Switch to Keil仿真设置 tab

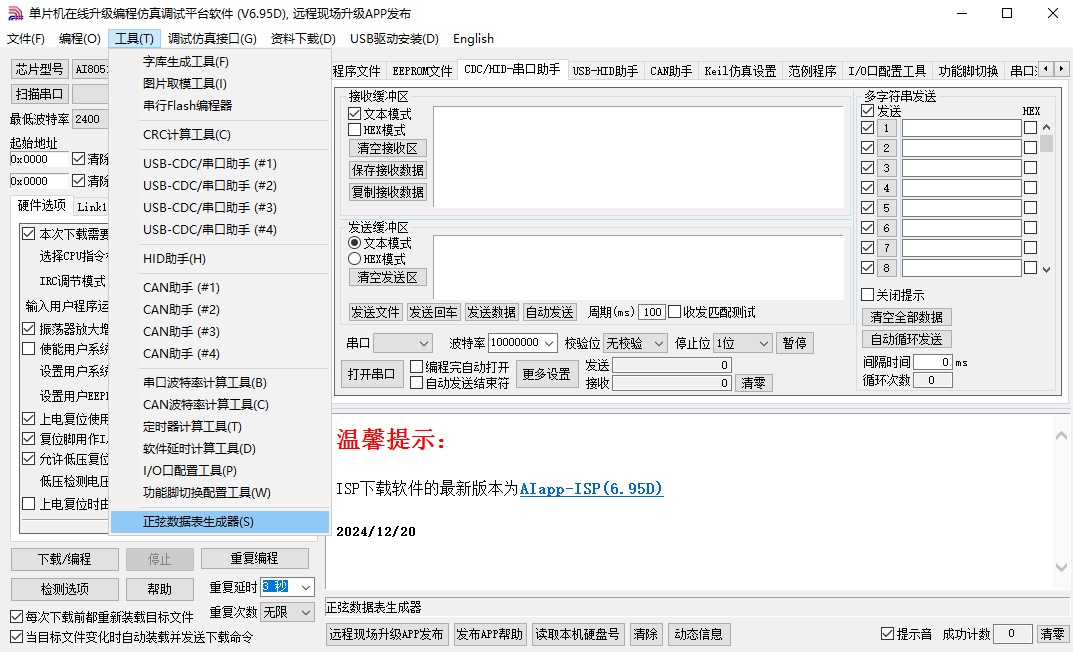[x=740, y=71]
